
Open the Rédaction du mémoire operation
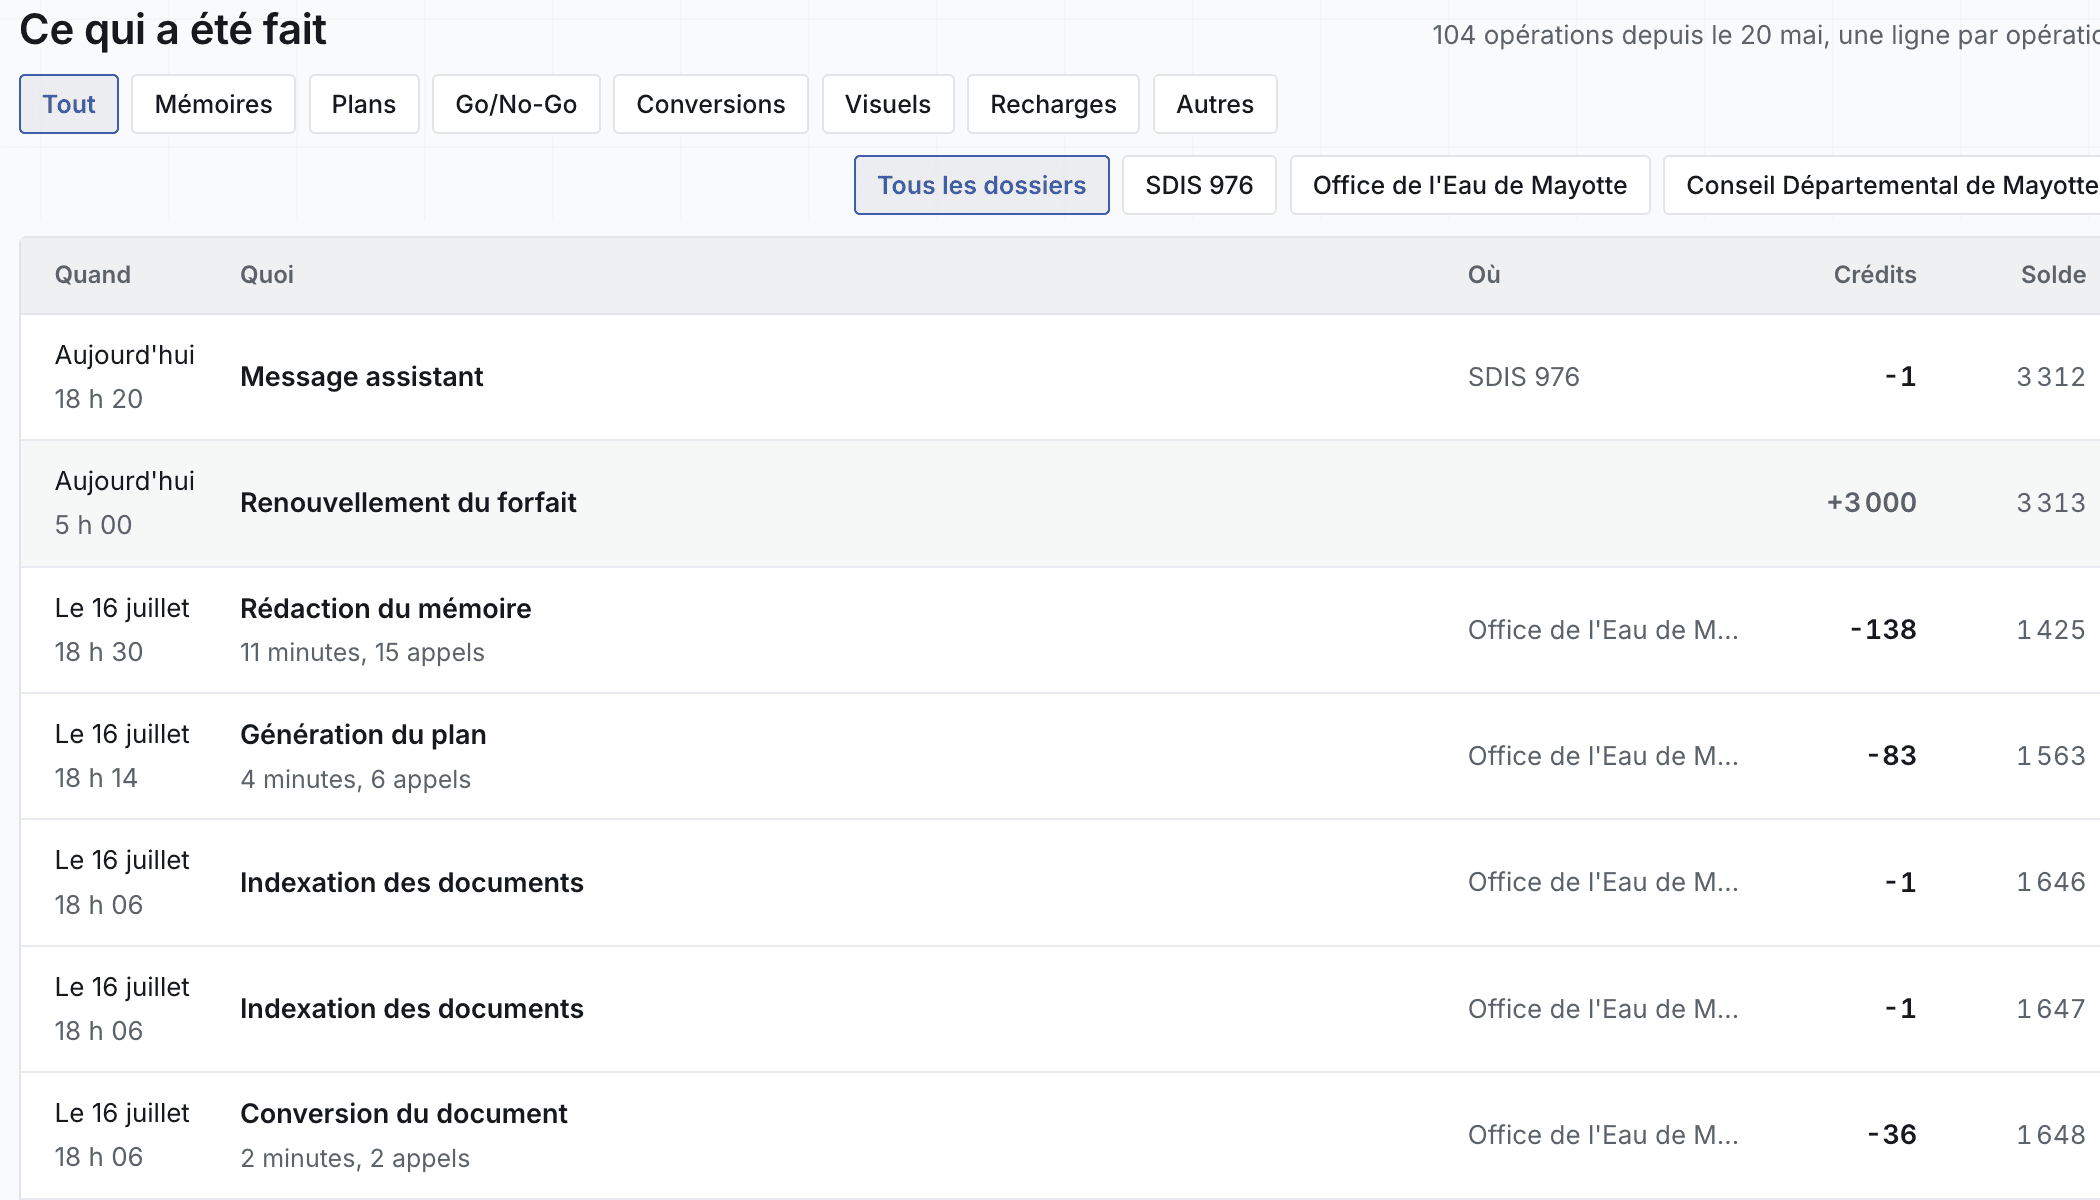pyautogui.click(x=1060, y=630)
